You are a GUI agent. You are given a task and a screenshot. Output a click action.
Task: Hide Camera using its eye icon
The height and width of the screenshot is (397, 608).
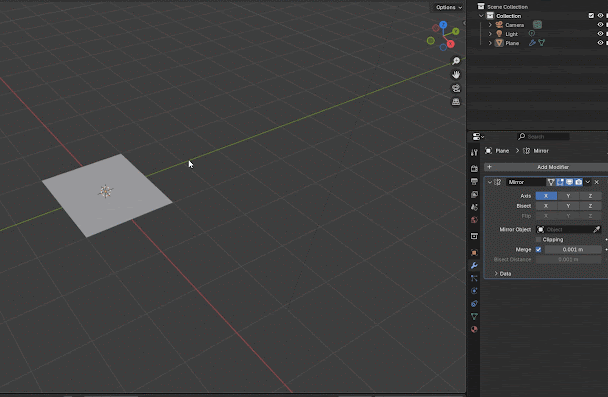pos(600,25)
